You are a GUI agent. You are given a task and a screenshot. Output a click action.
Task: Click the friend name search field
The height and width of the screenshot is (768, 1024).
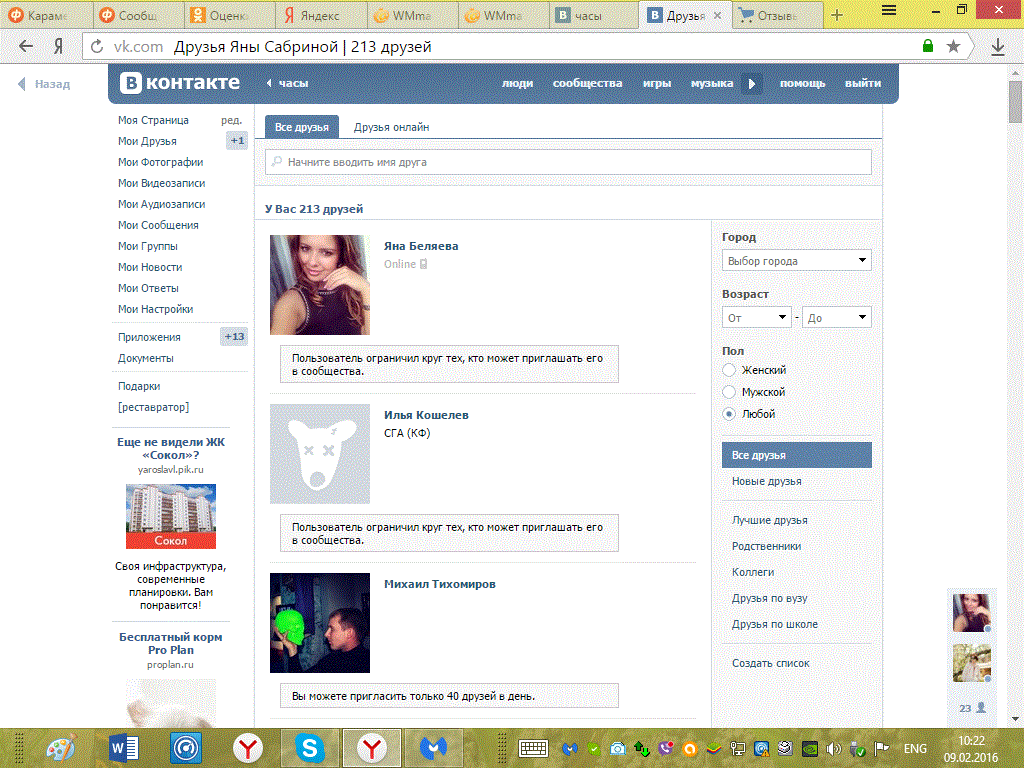click(x=568, y=162)
